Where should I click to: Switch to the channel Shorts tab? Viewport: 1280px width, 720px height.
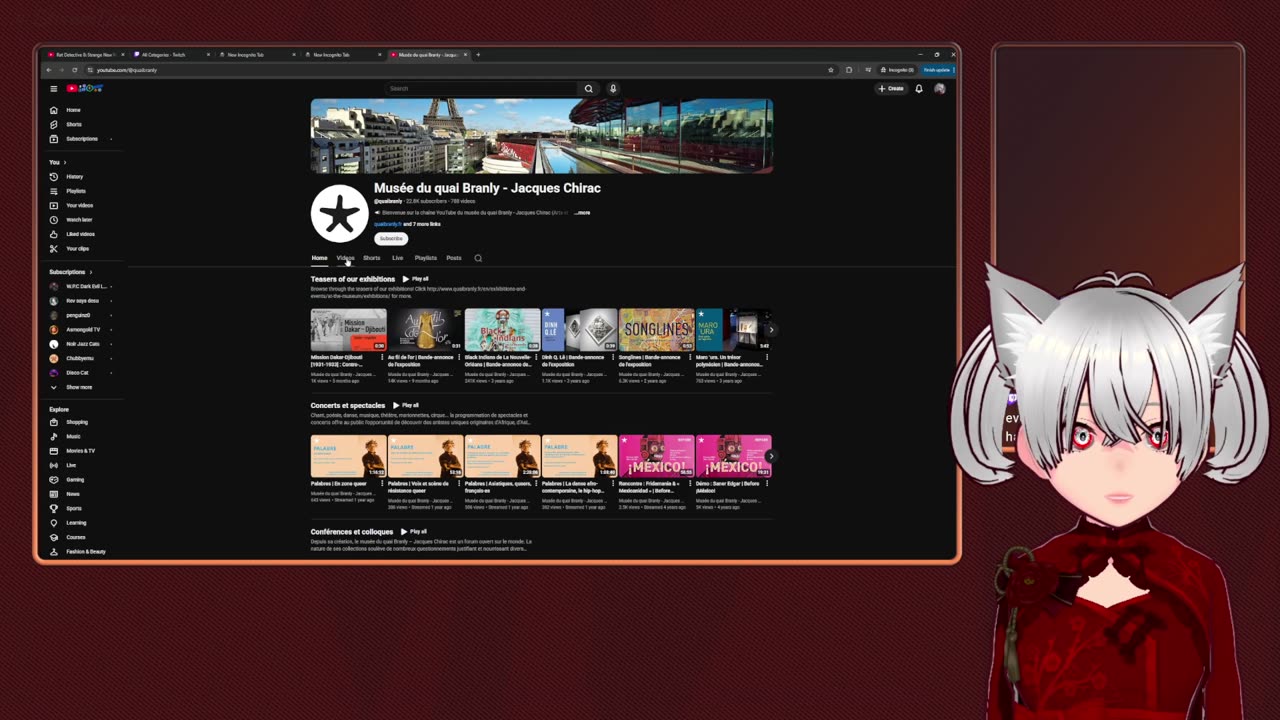tap(371, 258)
